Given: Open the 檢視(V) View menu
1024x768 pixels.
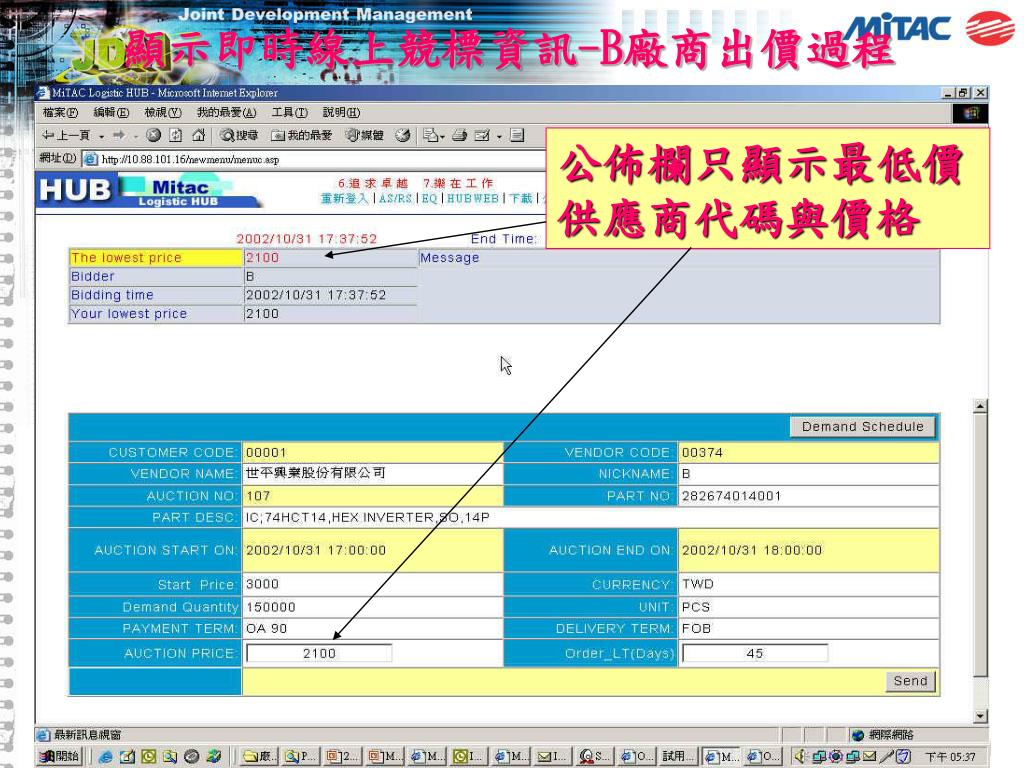Looking at the screenshot, I should pos(163,112).
